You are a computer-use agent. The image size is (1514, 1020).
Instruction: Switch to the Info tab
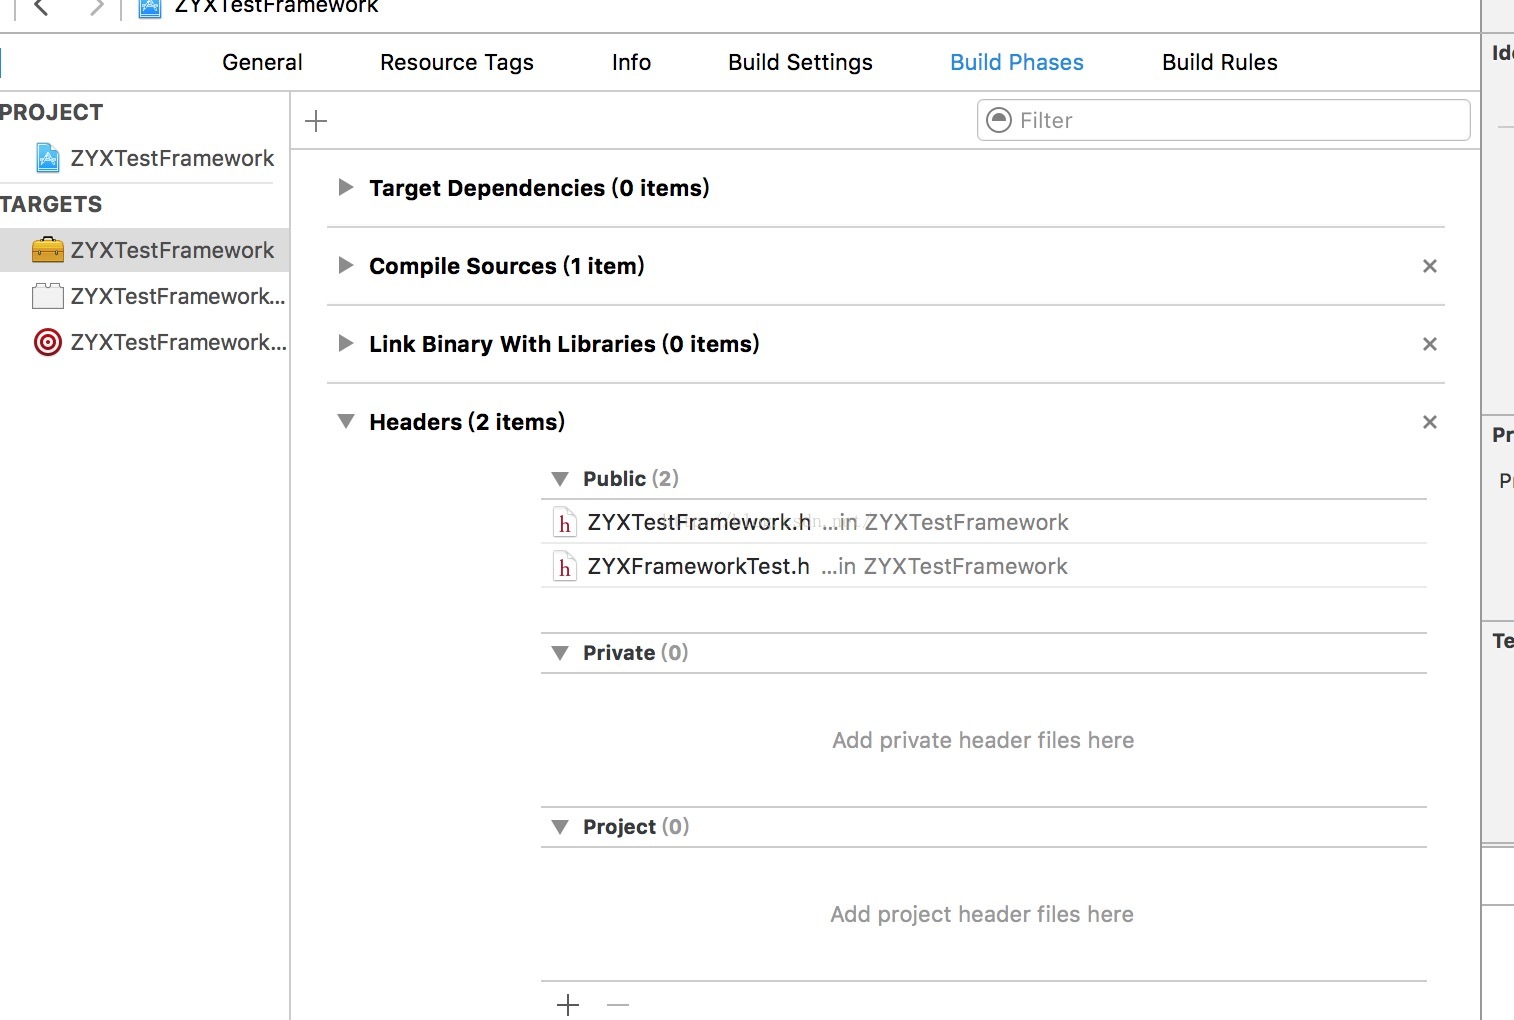tap(631, 62)
